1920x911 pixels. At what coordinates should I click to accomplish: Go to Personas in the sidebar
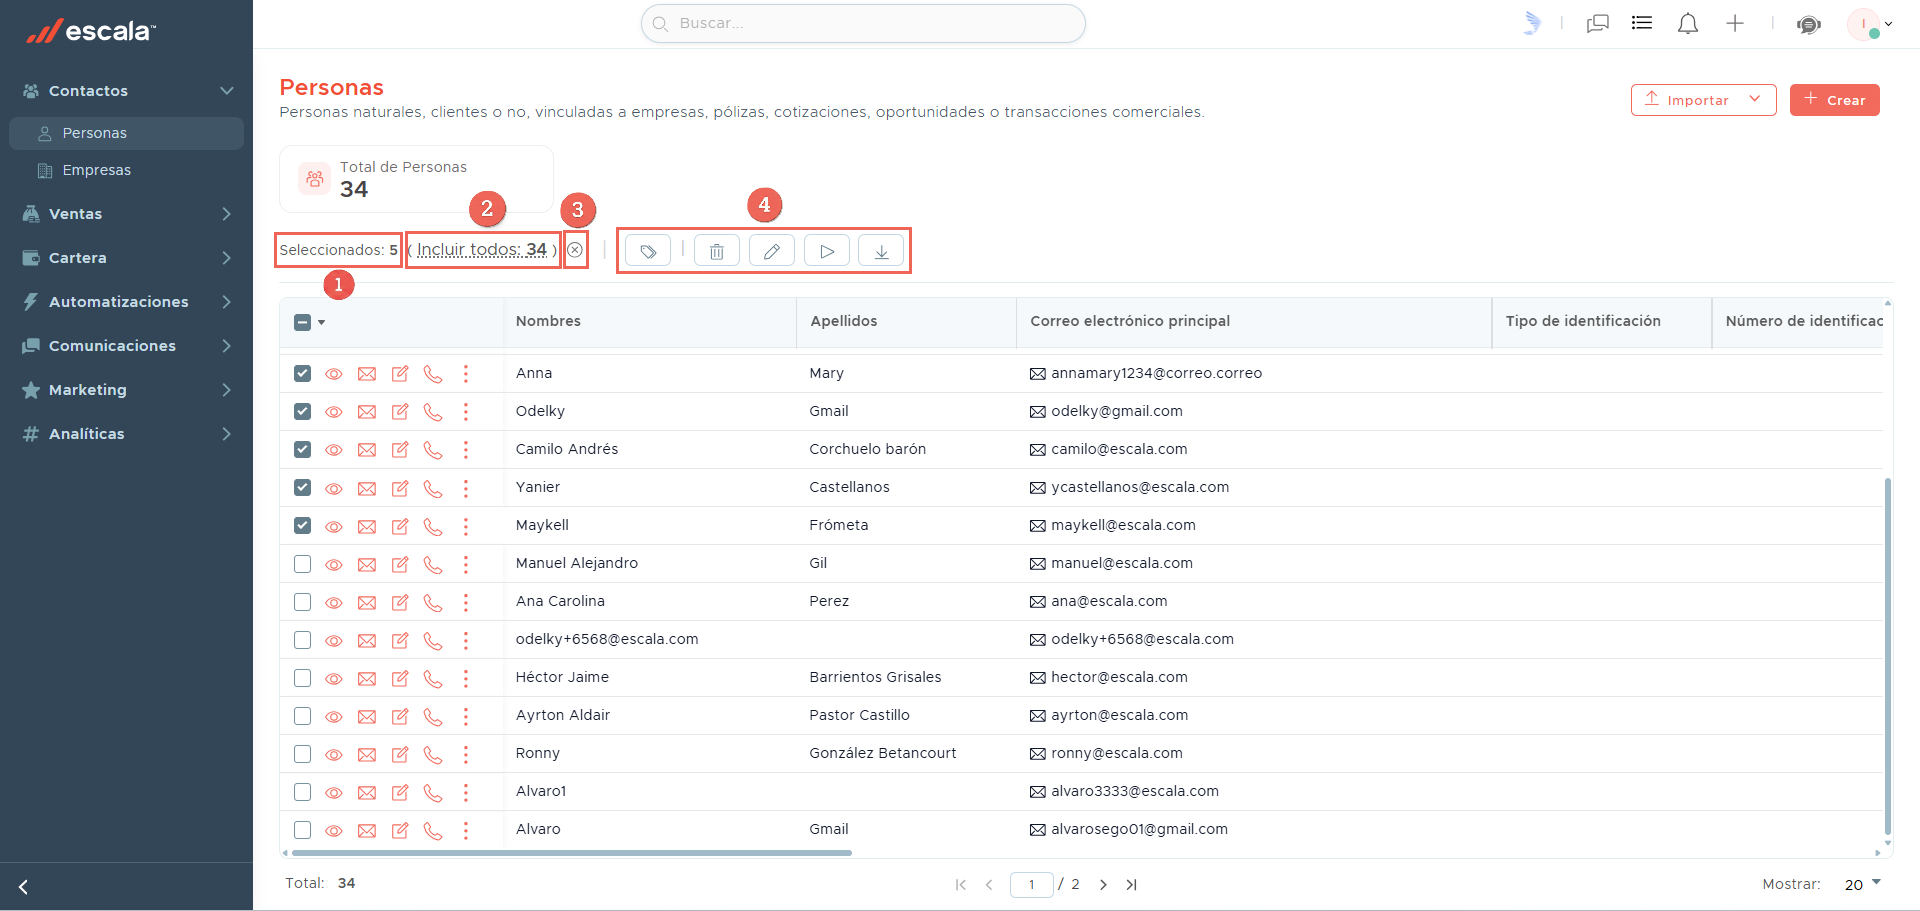point(126,133)
